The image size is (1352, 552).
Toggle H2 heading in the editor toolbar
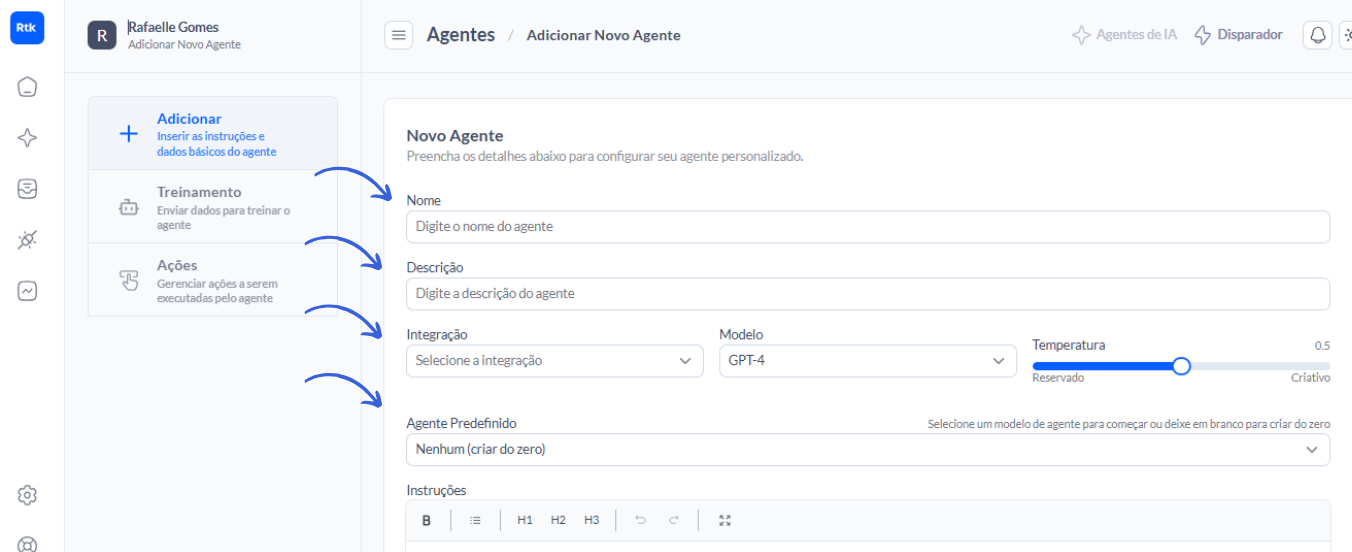pos(558,520)
